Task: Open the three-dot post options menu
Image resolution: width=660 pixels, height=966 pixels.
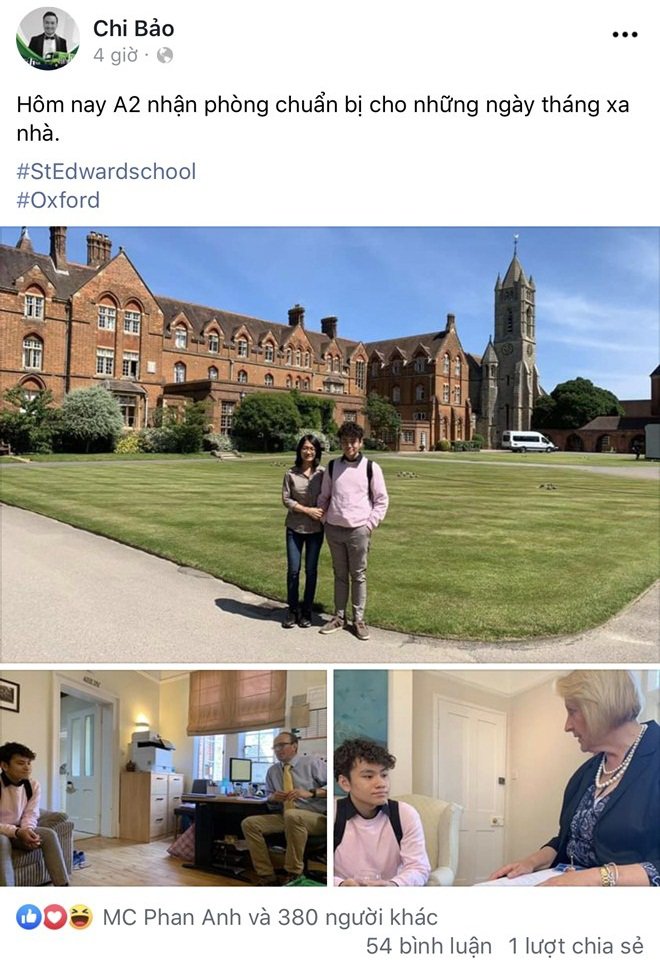Action: click(625, 35)
